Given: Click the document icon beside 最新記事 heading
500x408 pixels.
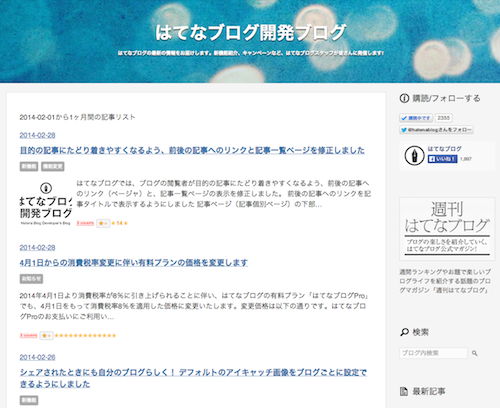Looking at the screenshot, I should click(404, 391).
